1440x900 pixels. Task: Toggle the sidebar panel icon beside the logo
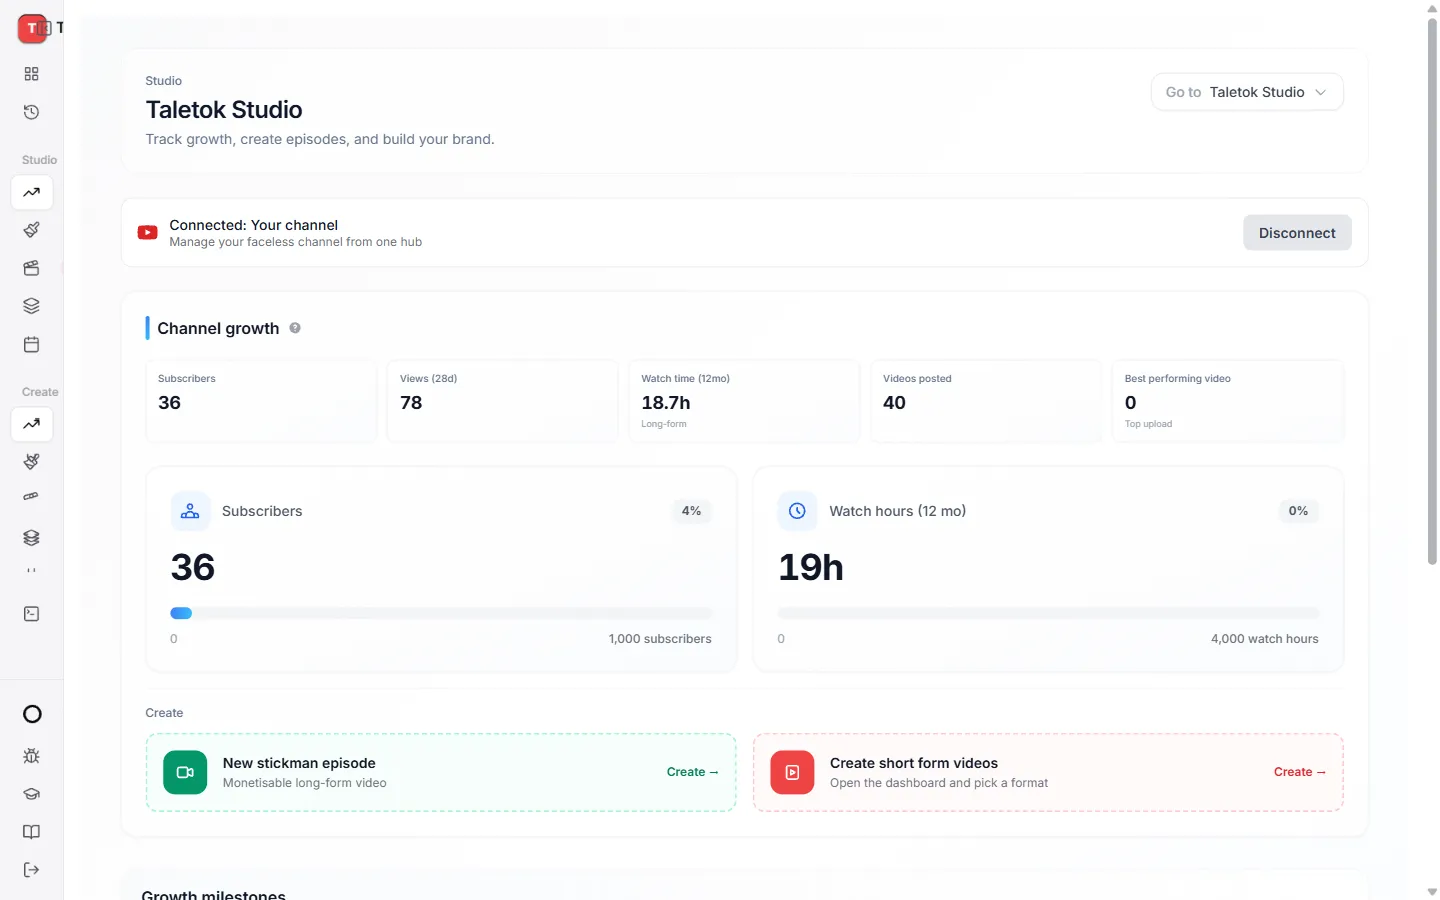click(x=44, y=28)
